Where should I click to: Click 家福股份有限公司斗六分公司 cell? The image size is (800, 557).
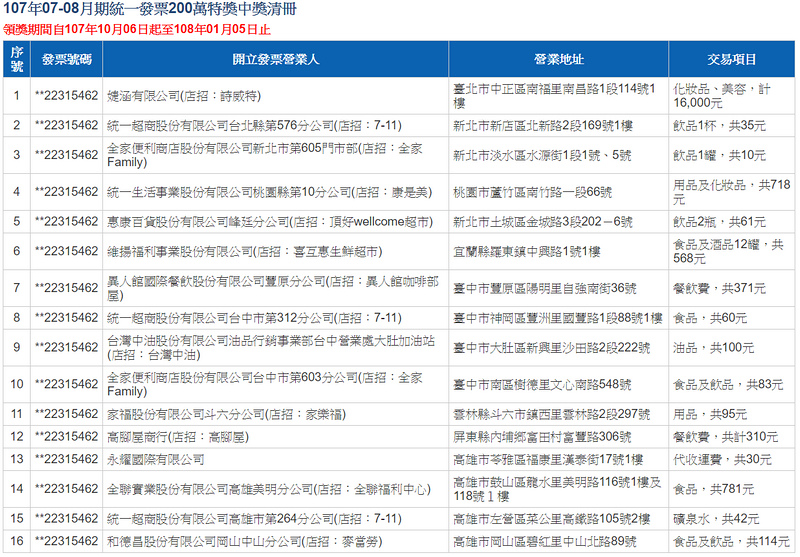tap(276, 414)
